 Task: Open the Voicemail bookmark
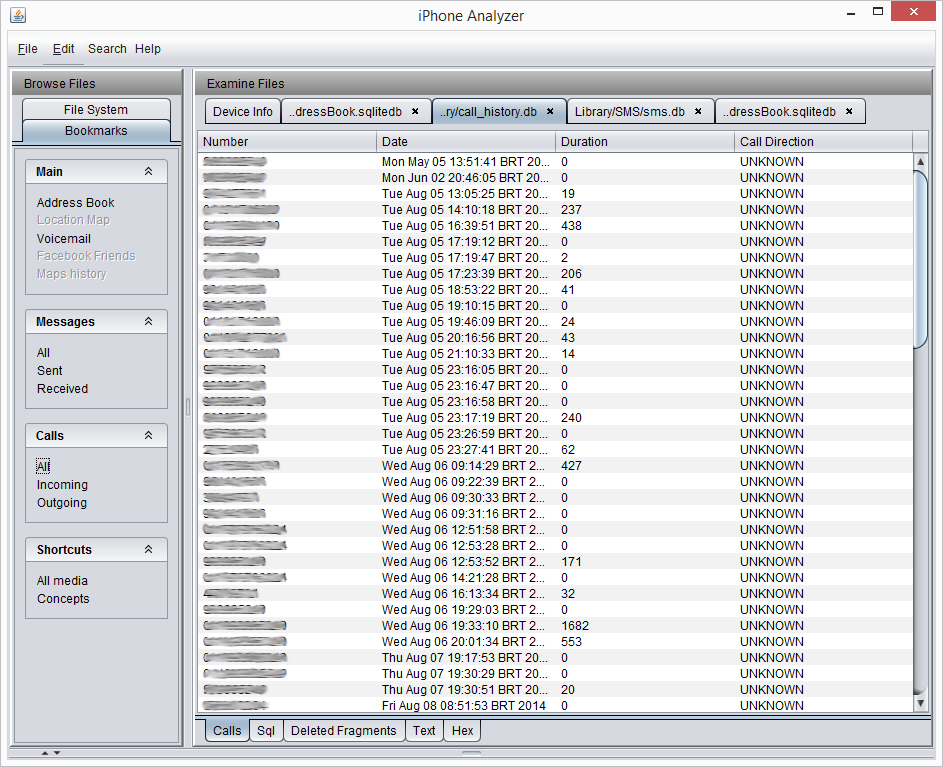(64, 239)
